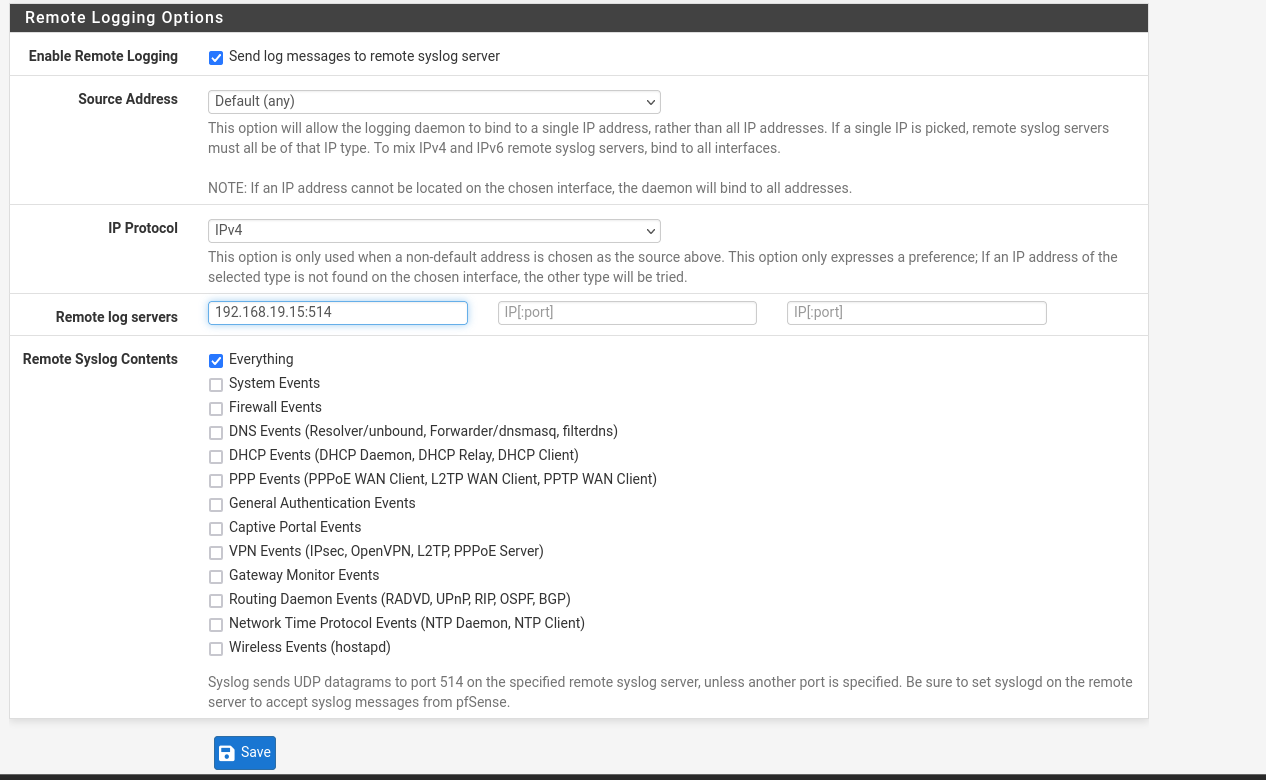Screen dimensions: 1266x780
Task: Enable DHCP Events checkbox
Action: pyautogui.click(x=216, y=457)
